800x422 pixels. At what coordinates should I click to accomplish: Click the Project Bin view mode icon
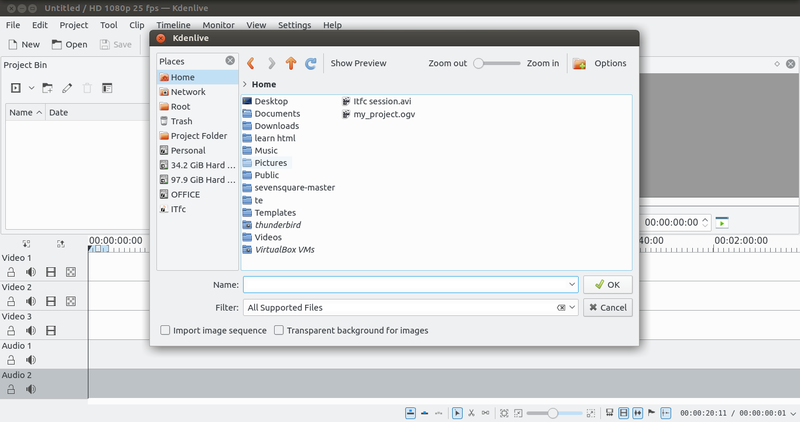(x=107, y=88)
